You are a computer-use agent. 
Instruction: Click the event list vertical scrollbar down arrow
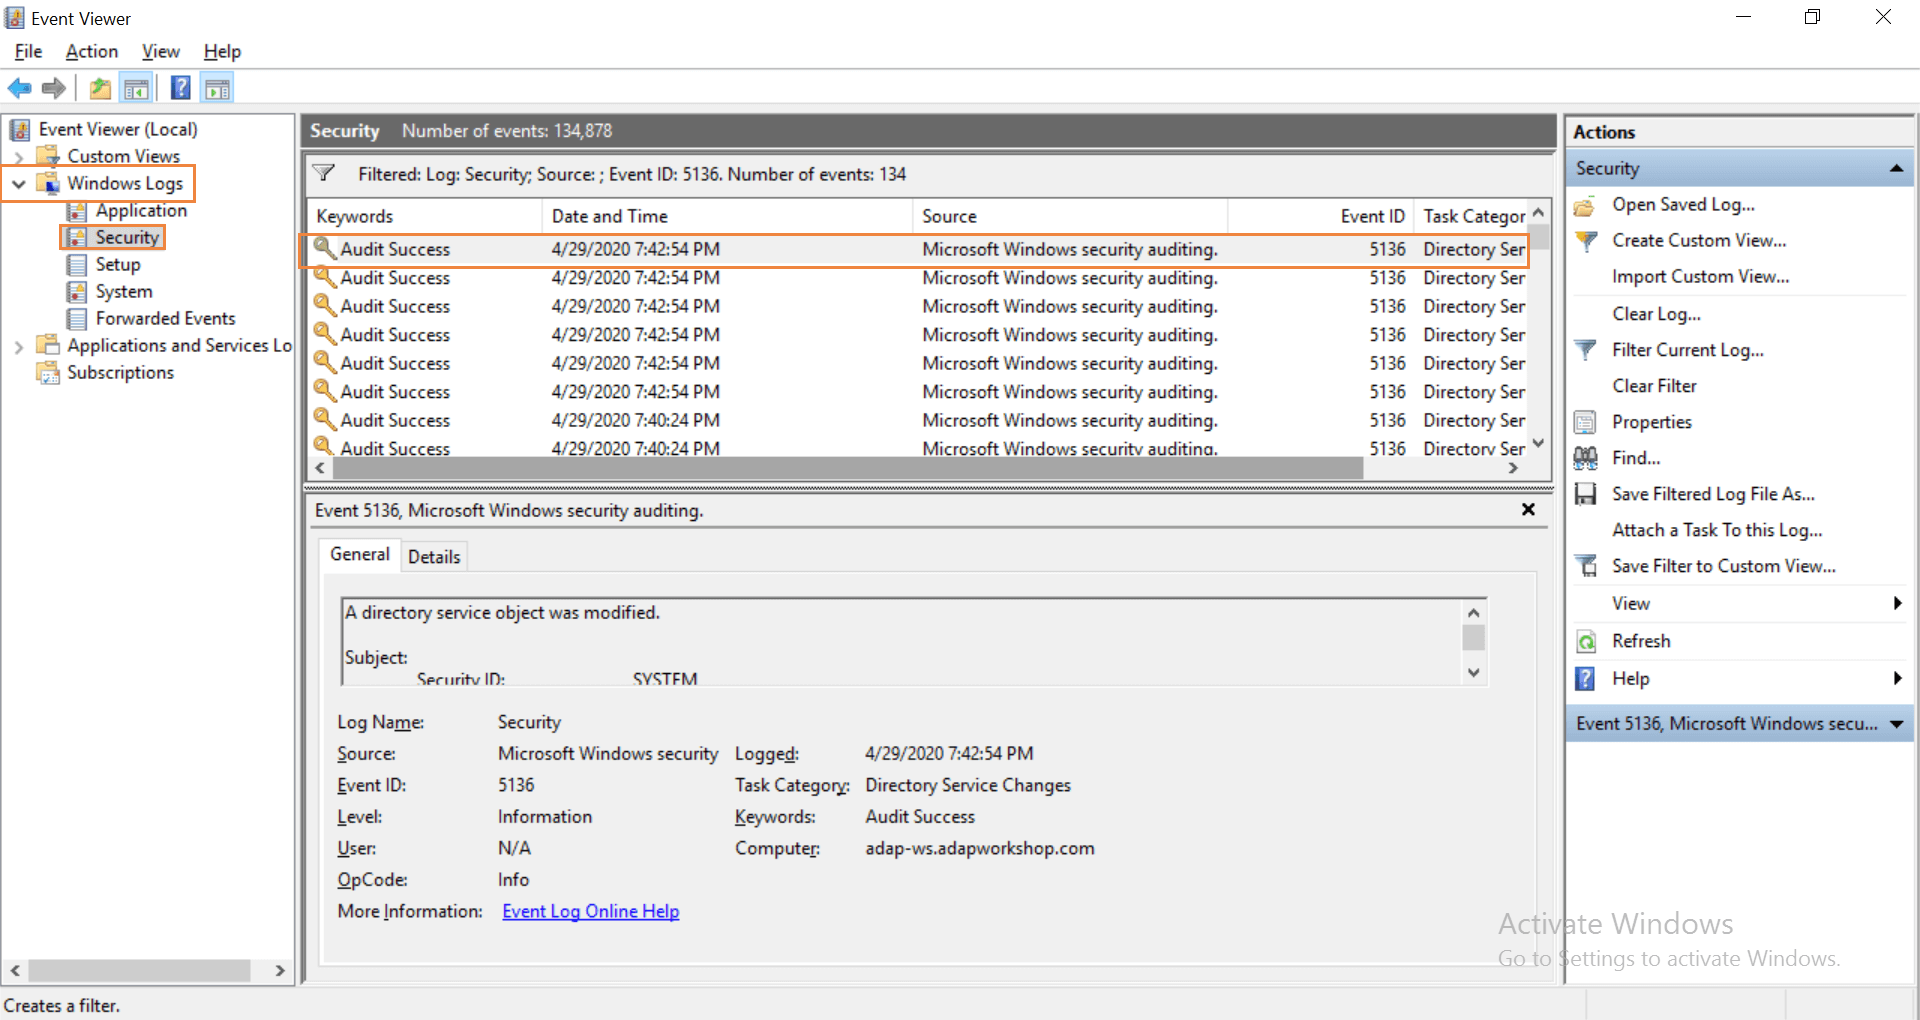pyautogui.click(x=1539, y=443)
